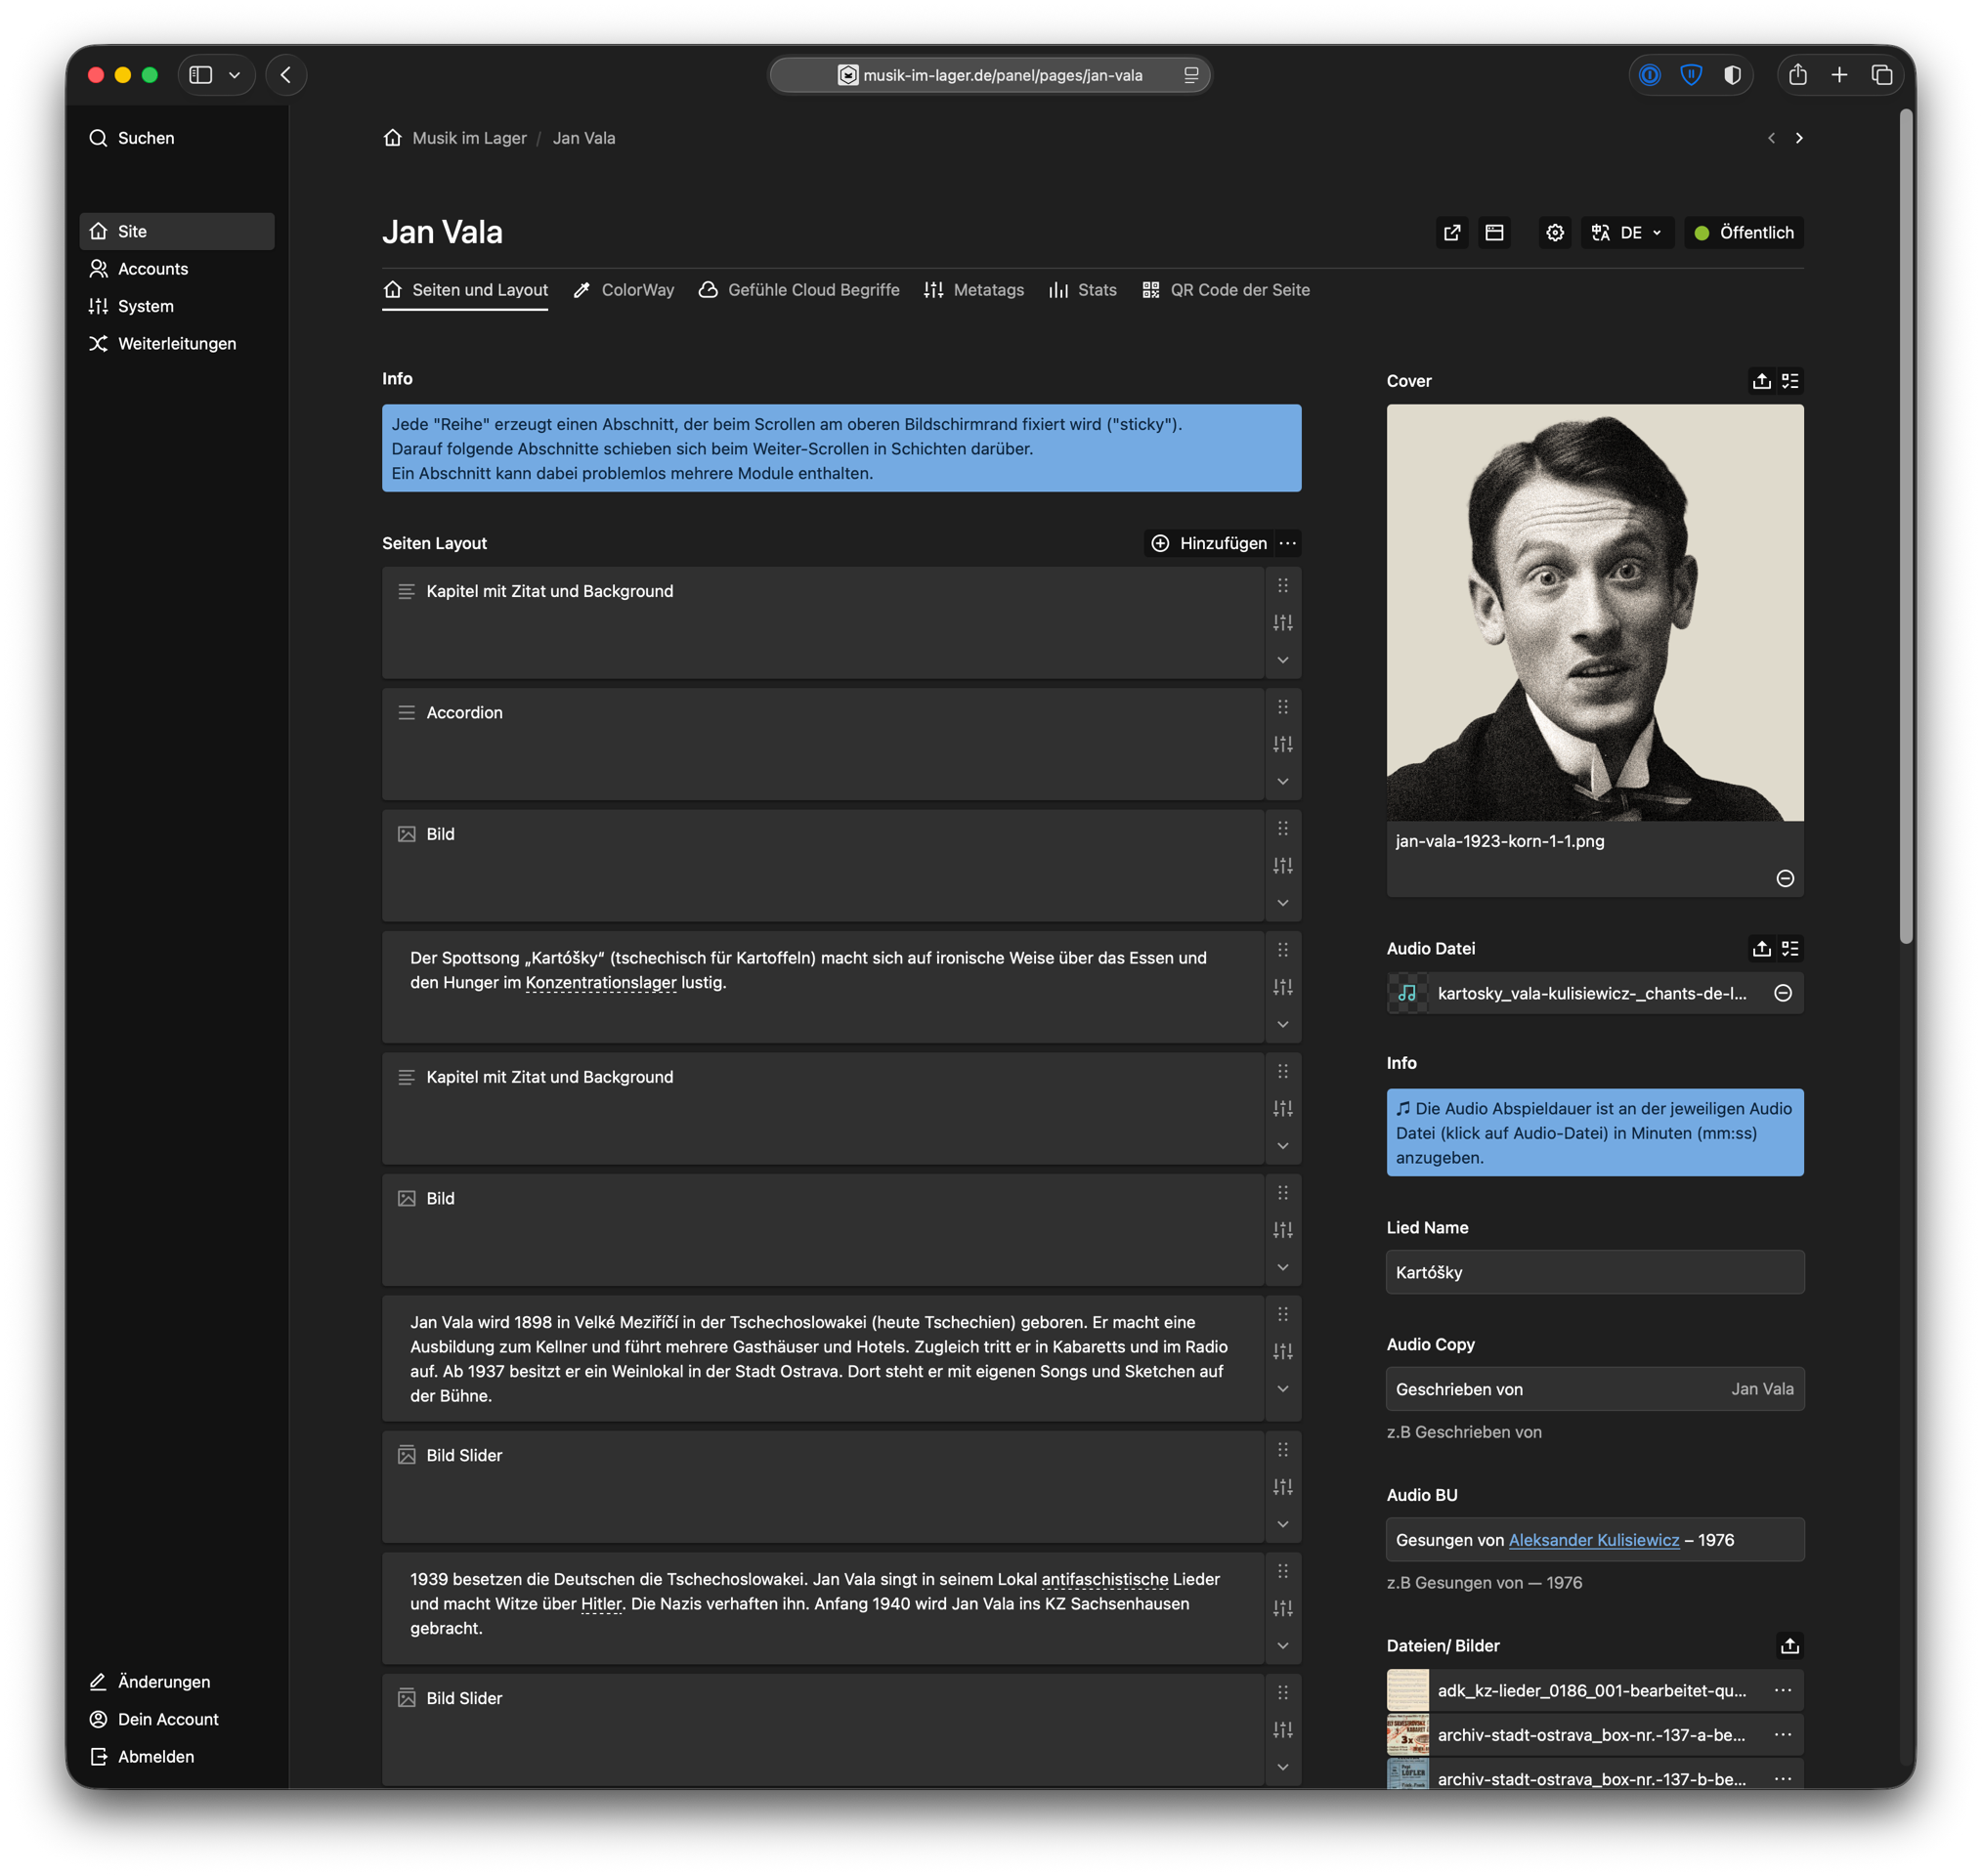Viewport: 1982px width, 1876px height.
Task: Open Dein Account settings
Action: coord(154,1718)
